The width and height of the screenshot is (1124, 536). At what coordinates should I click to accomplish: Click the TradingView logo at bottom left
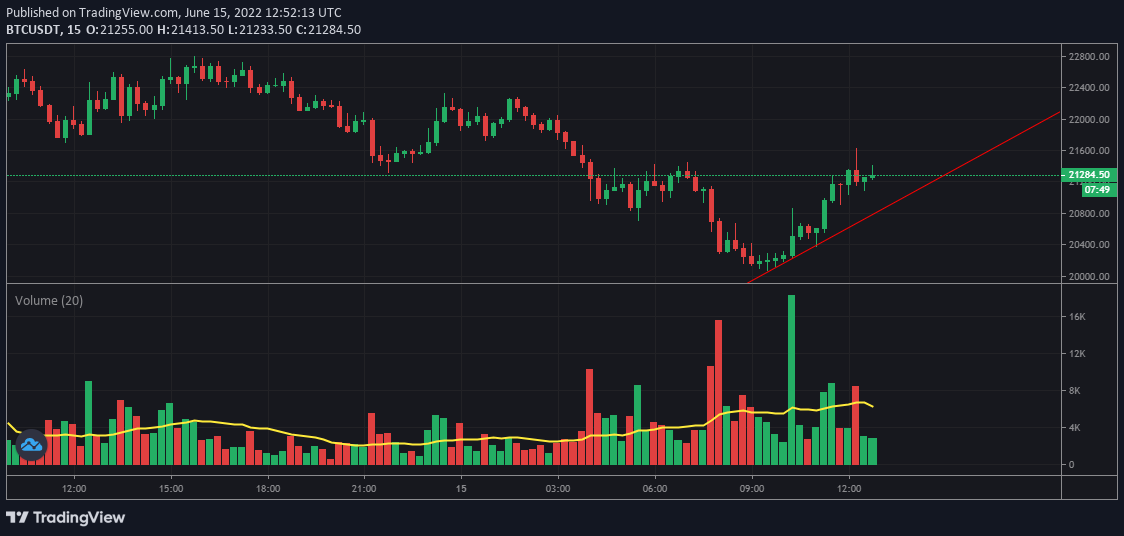pyautogui.click(x=65, y=517)
